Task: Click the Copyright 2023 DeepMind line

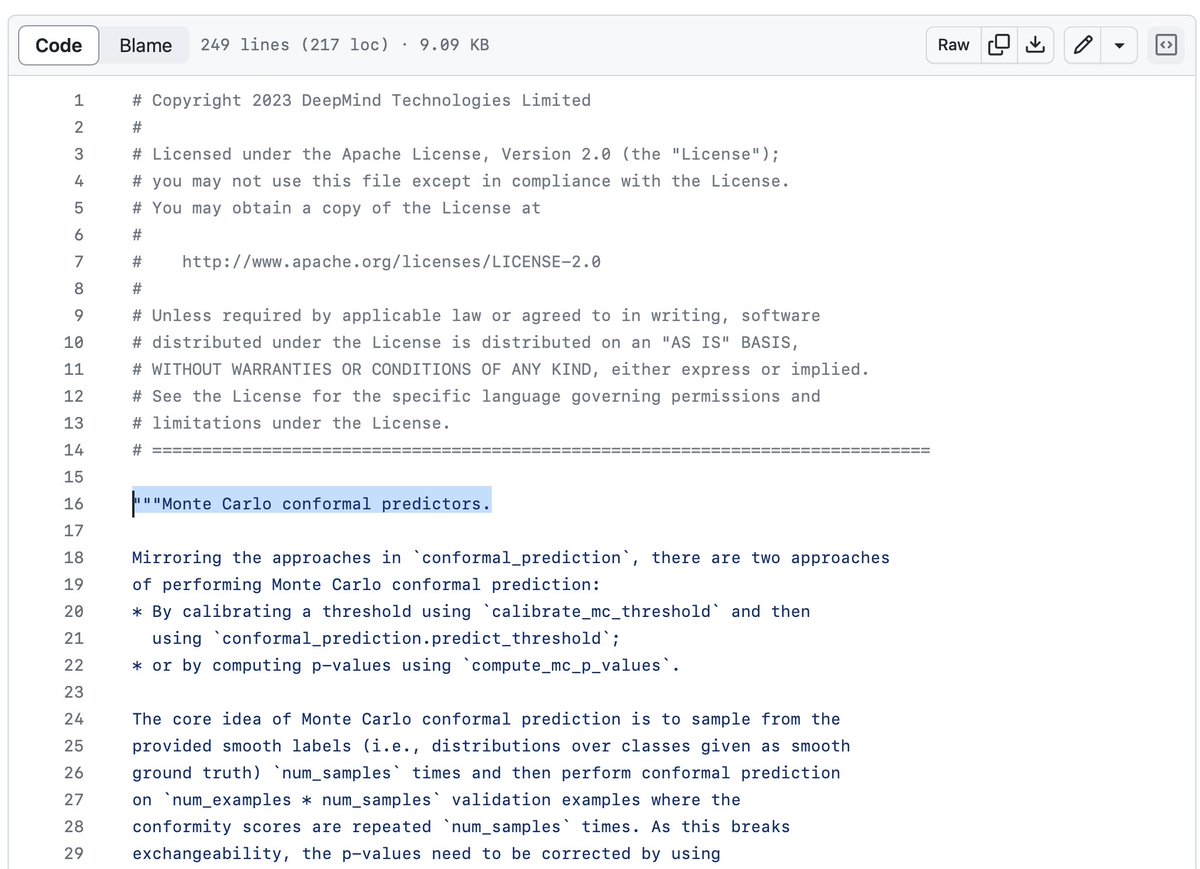Action: tap(361, 100)
